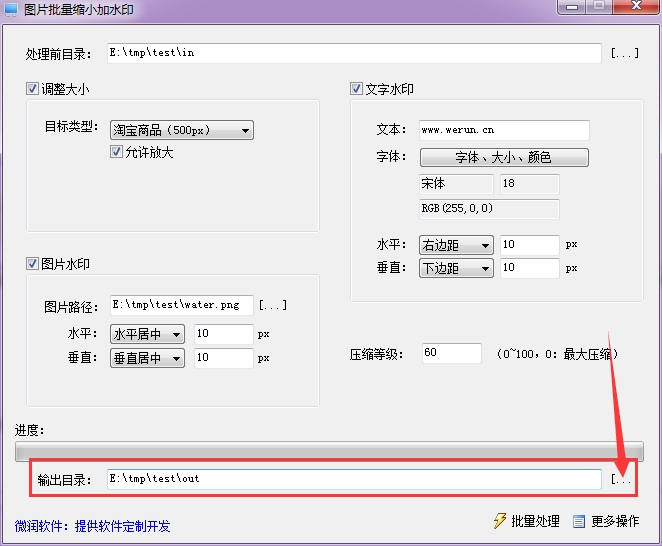The image size is (662, 546).
Task: Open the 右边距 dropdown for text watermark
Action: tap(456, 245)
